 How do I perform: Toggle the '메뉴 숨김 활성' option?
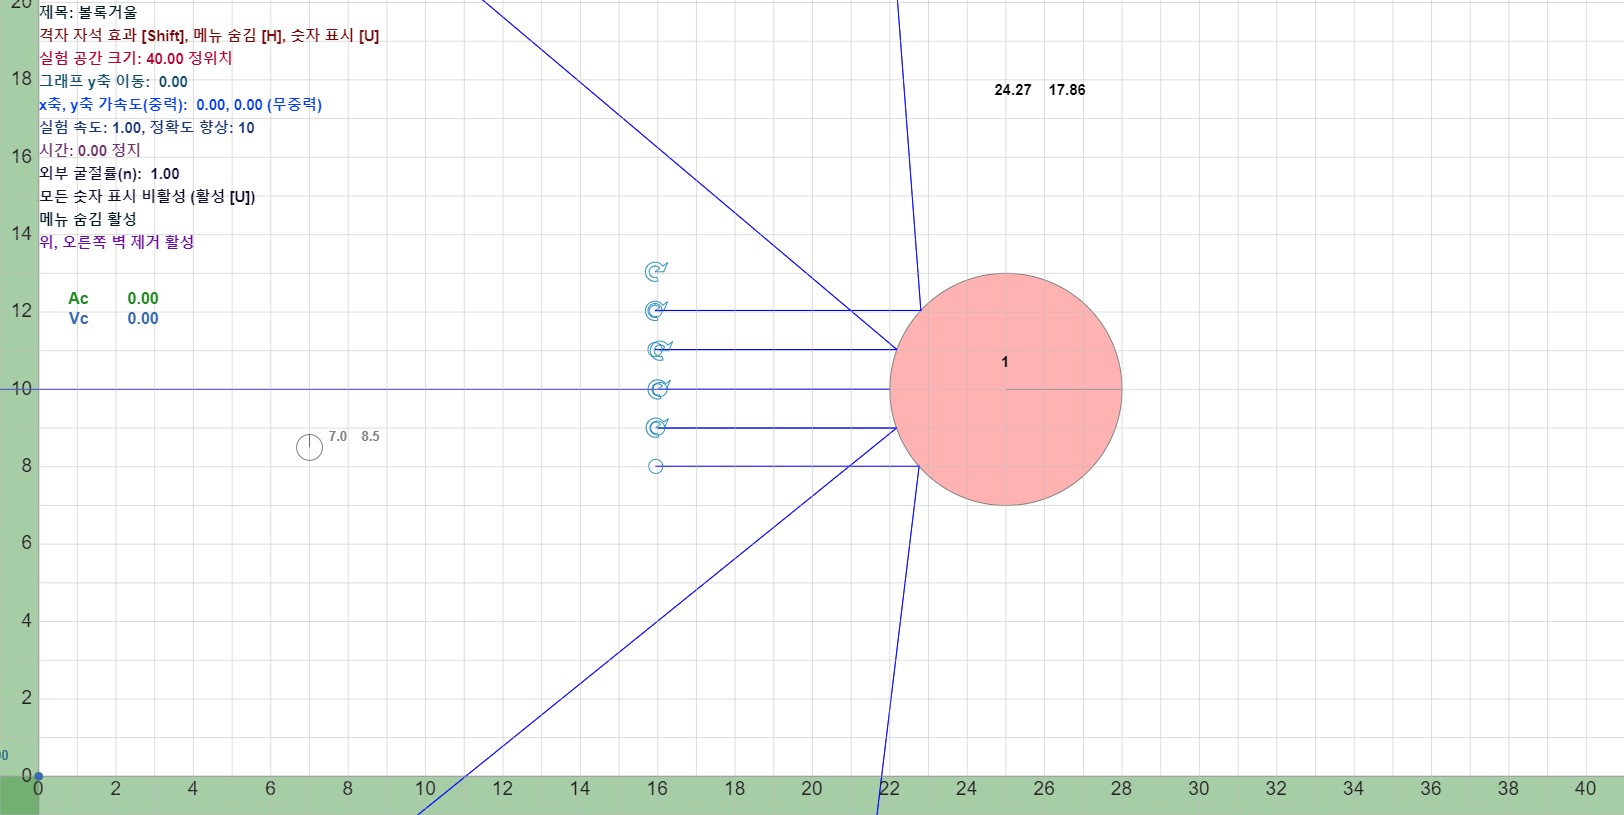click(x=88, y=219)
